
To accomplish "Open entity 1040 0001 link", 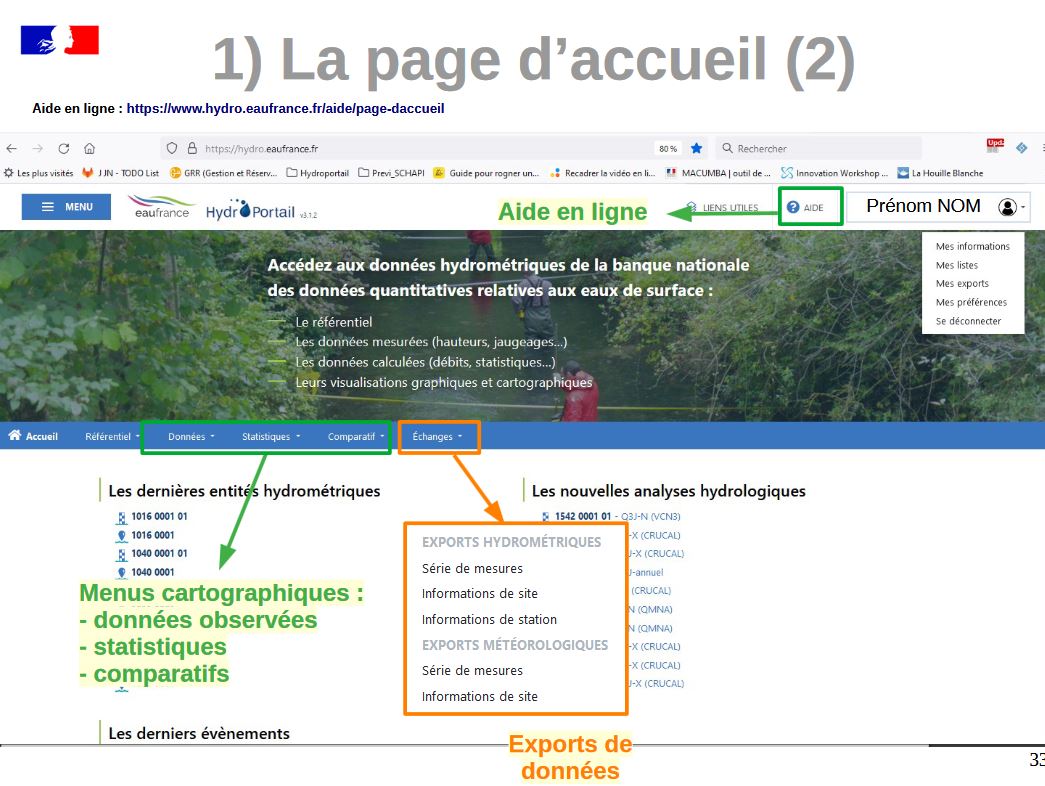I will click(x=153, y=572).
